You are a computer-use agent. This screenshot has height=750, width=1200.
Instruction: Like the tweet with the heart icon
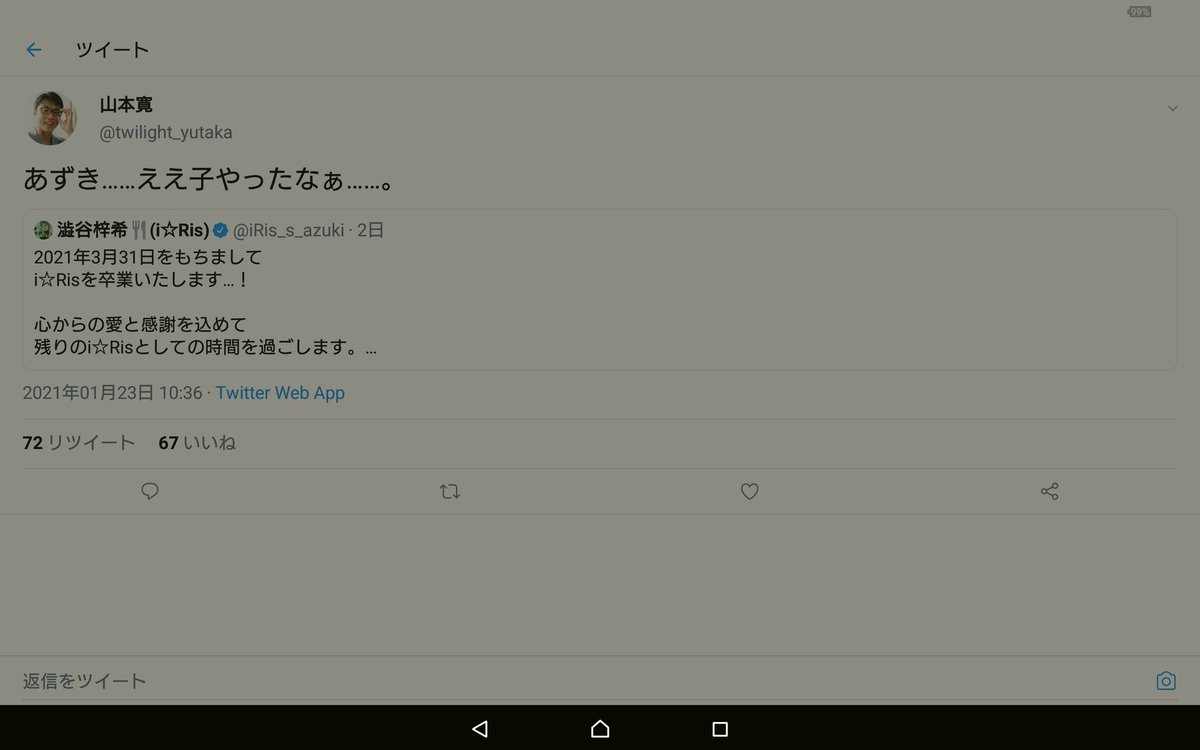point(749,491)
